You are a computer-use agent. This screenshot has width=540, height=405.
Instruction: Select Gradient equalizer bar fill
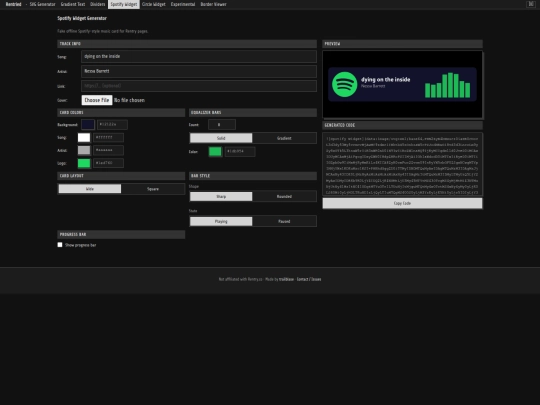click(284, 138)
